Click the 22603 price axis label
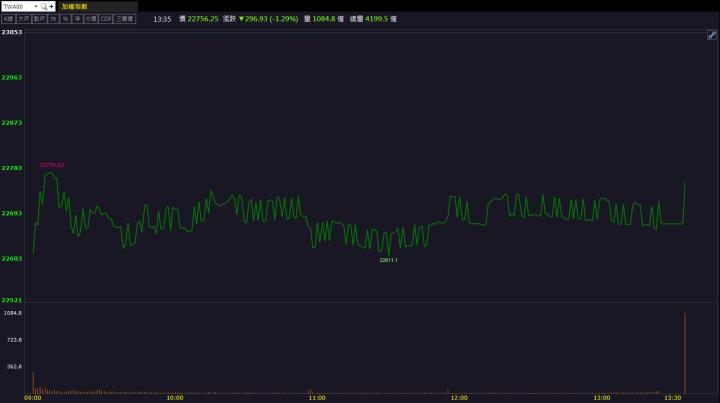Screen dimensions: 720x403 click(x=11, y=258)
